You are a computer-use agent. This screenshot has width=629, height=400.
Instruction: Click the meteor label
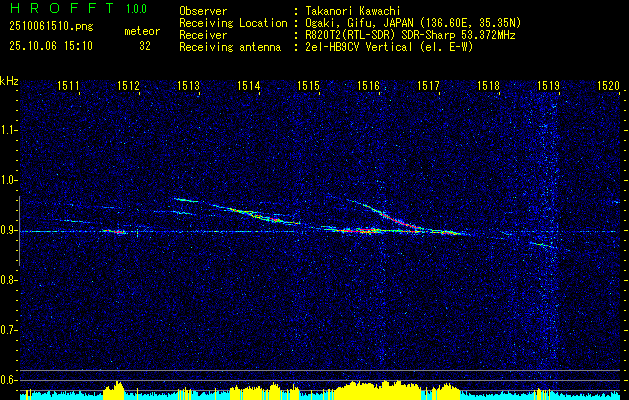[142, 31]
